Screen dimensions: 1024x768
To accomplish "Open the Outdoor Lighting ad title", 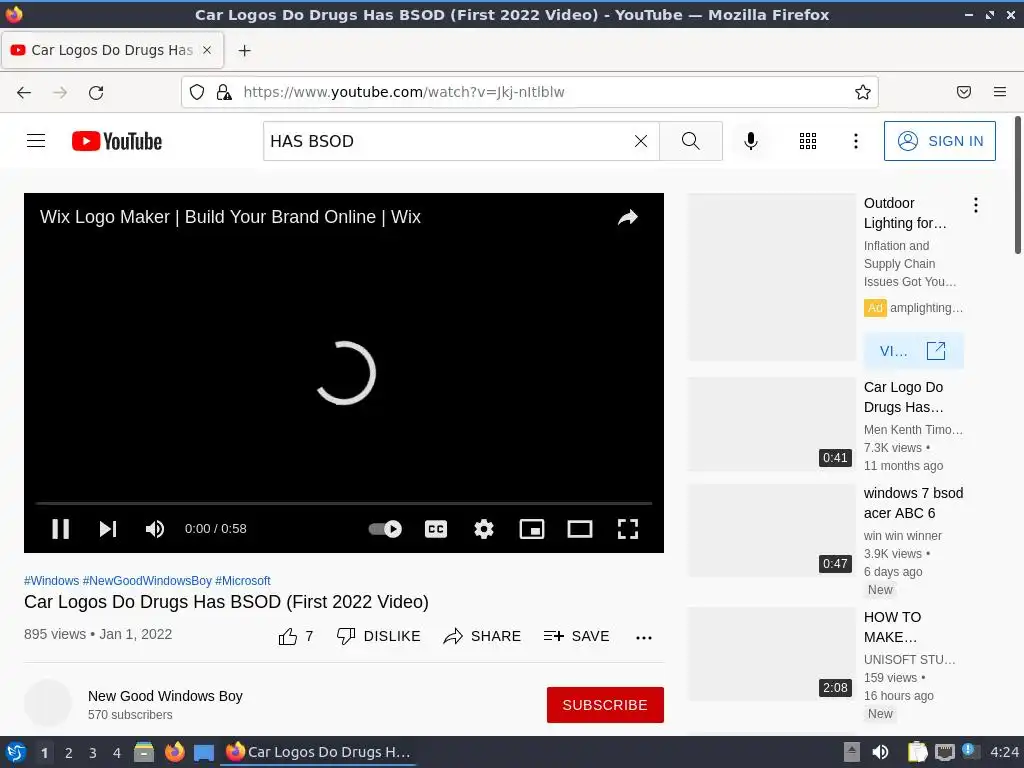I will click(904, 213).
